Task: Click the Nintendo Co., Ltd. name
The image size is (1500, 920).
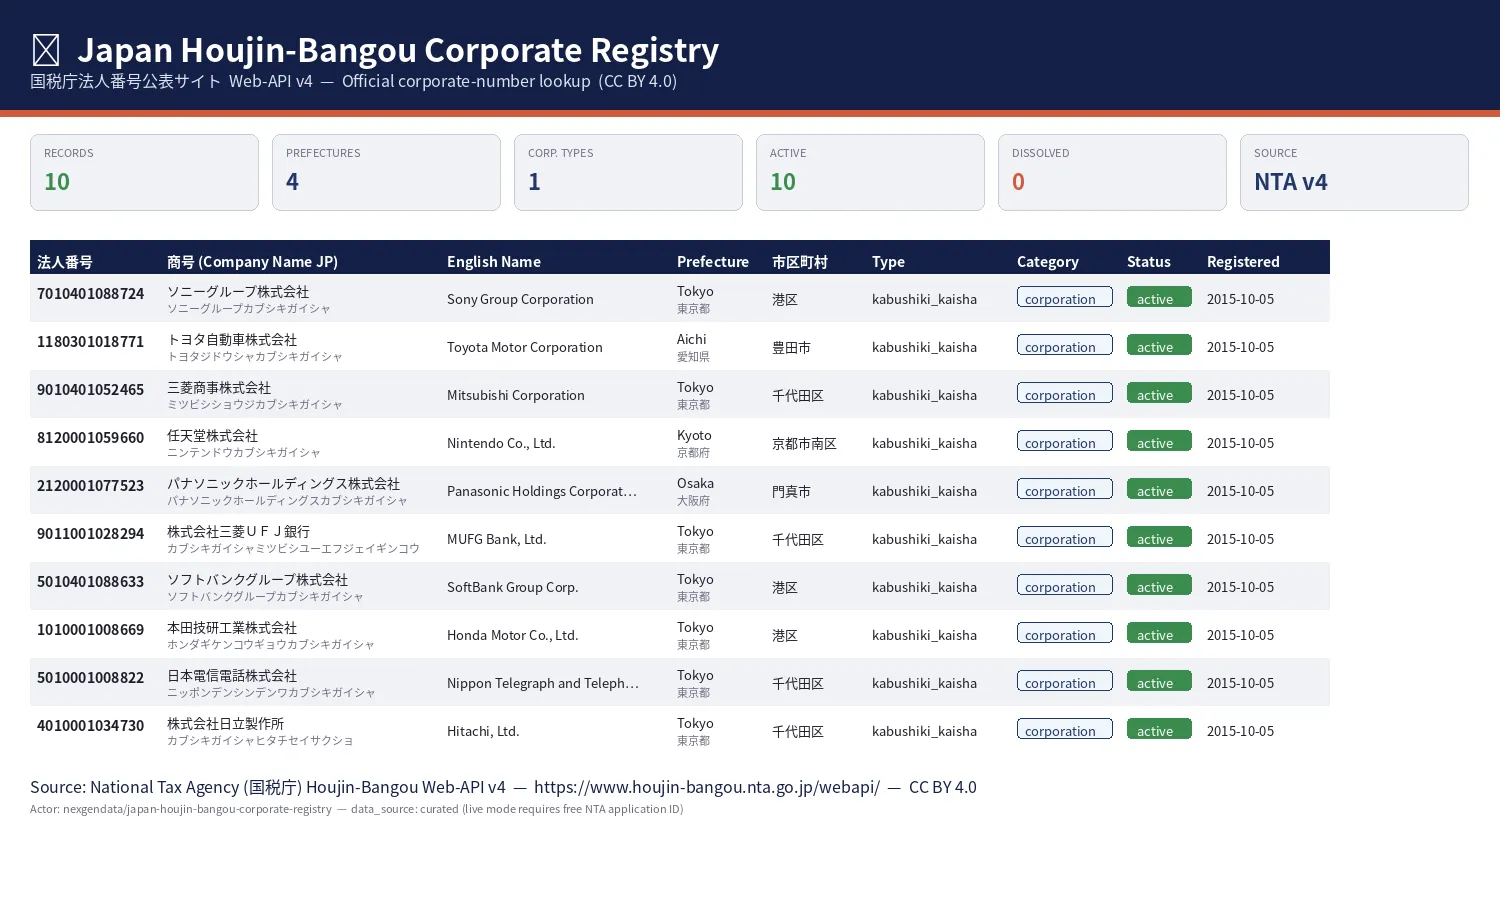Action: pos(501,443)
